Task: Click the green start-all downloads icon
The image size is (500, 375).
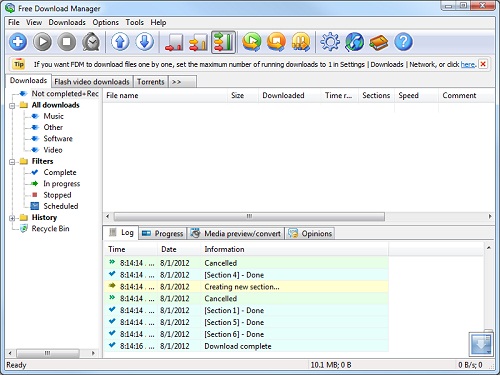Action: 252,42
